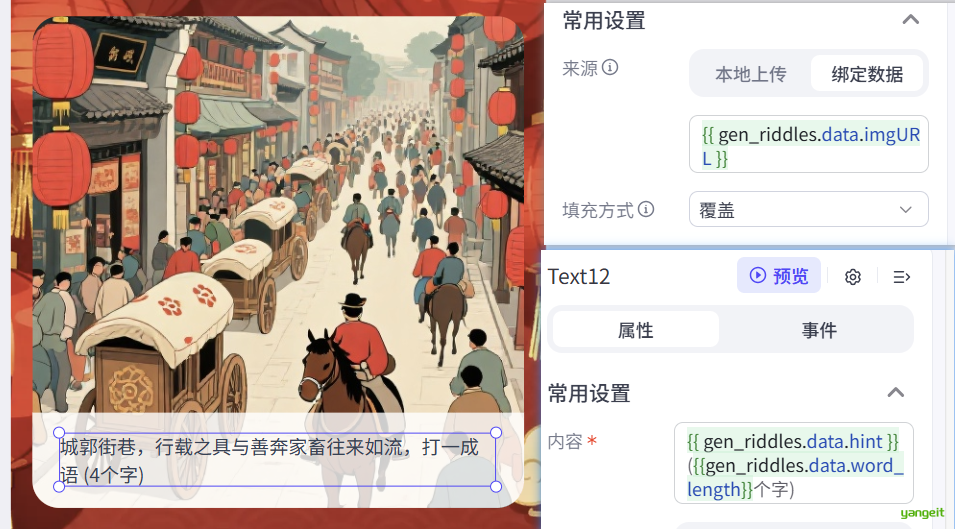Select the top-right resize handle of text box
This screenshot has height=529, width=955.
click(x=496, y=433)
